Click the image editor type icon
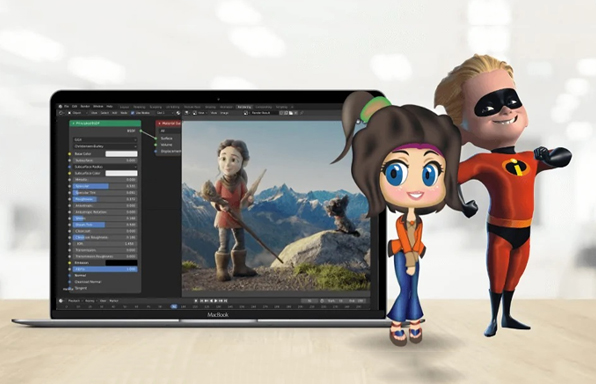Viewport: 596px width, 384px height. pyautogui.click(x=187, y=113)
